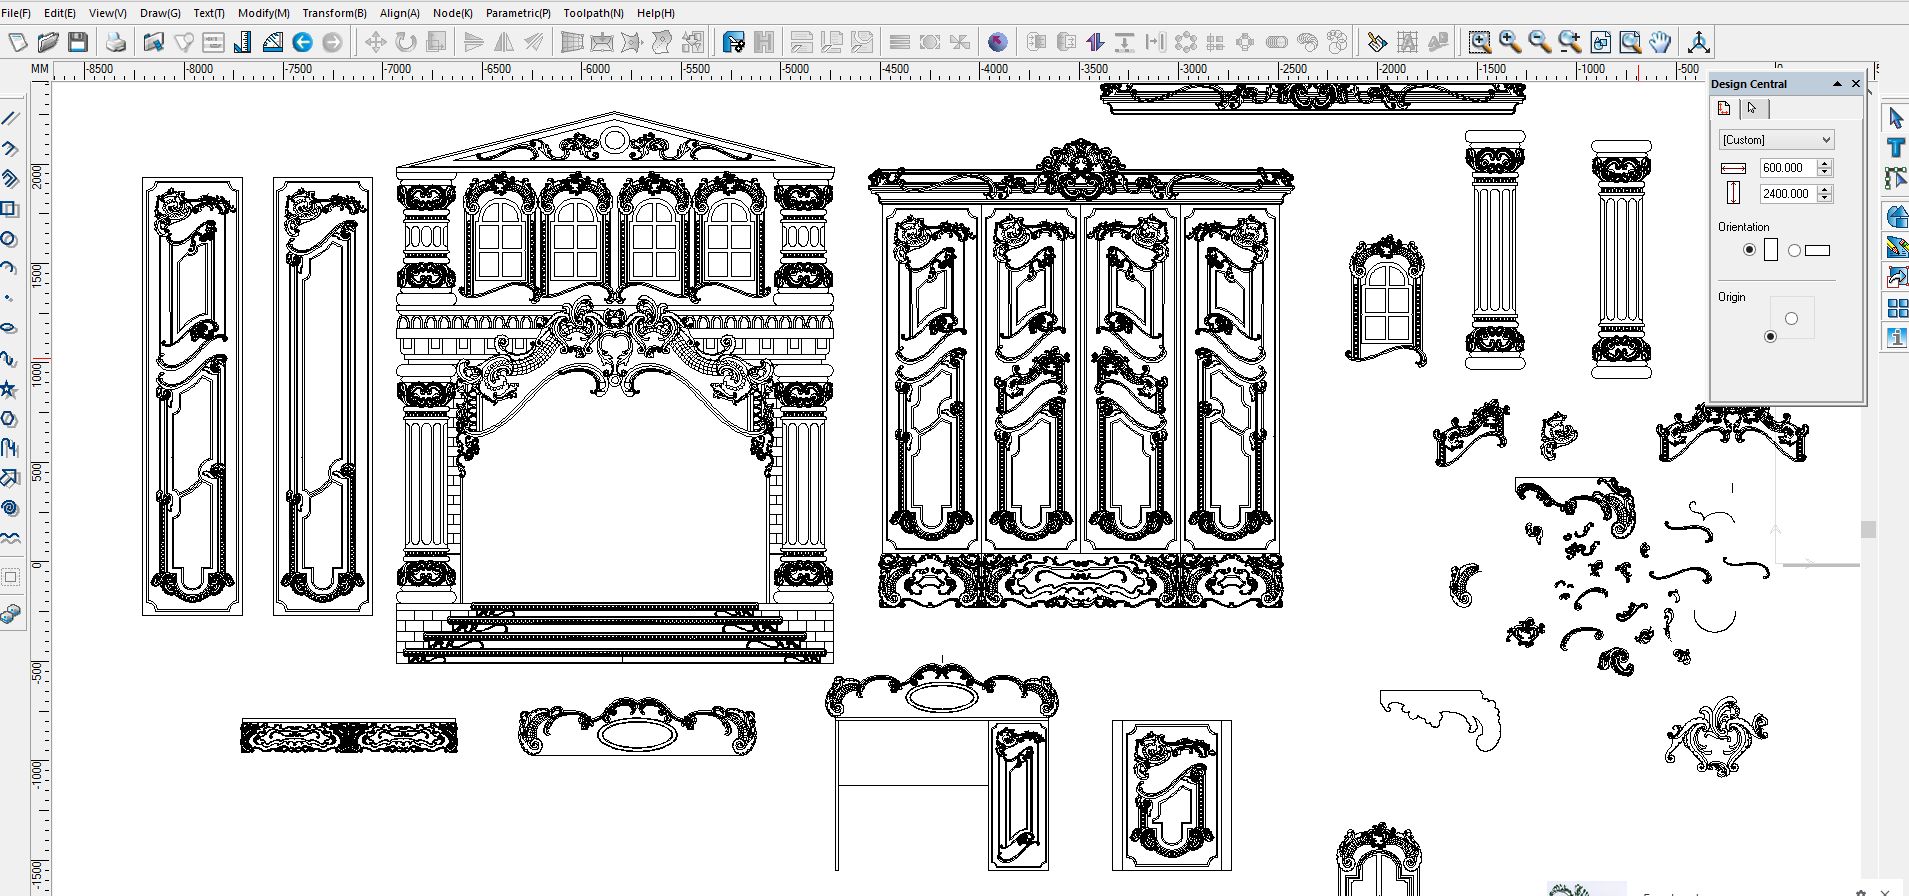This screenshot has width=1909, height=896.
Task: Open the Help(H) menu
Action: (x=656, y=13)
